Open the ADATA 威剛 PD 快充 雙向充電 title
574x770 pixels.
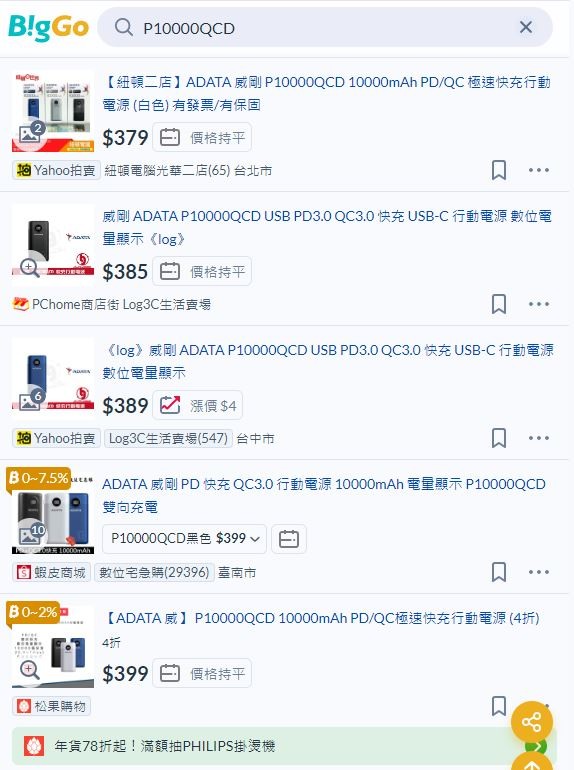tap(324, 495)
